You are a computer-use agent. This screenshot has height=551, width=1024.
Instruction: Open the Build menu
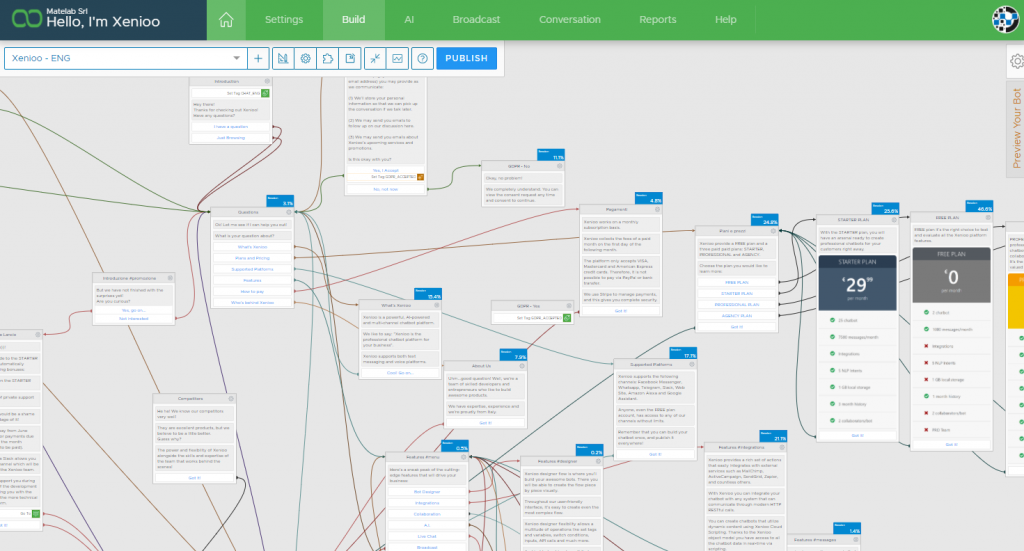tap(353, 20)
